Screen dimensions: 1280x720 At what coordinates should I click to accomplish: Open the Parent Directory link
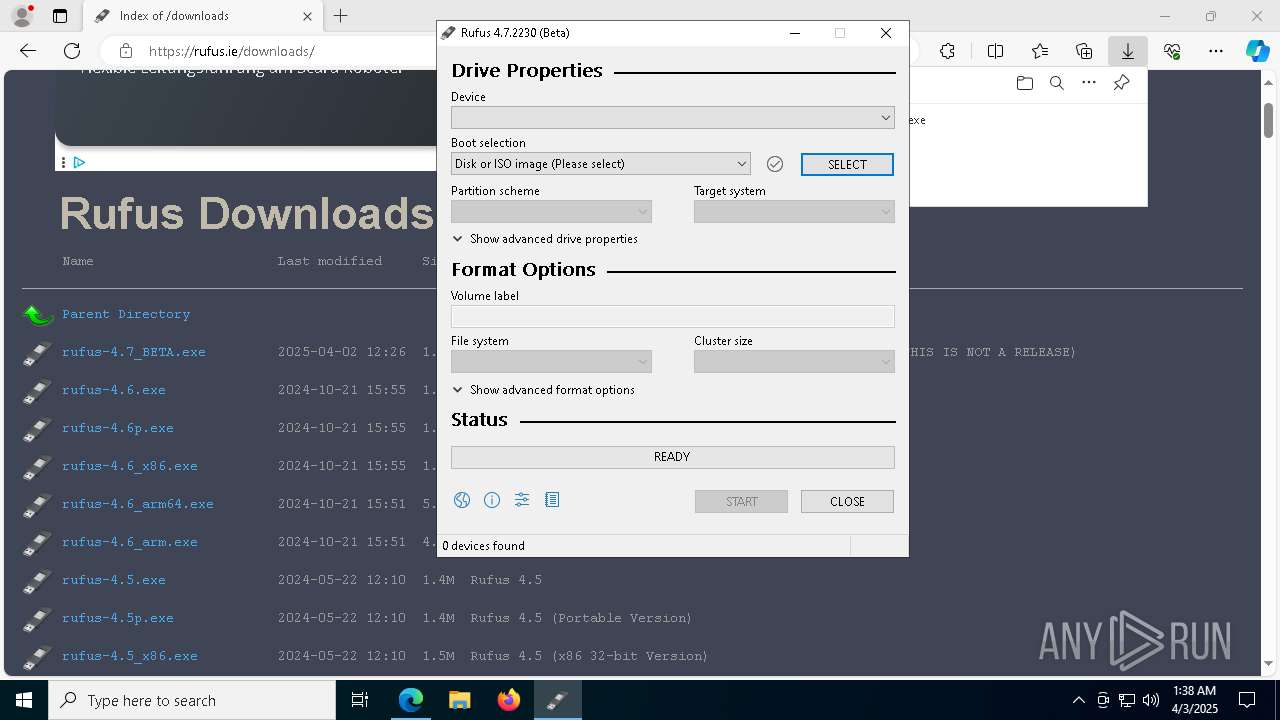(126, 314)
